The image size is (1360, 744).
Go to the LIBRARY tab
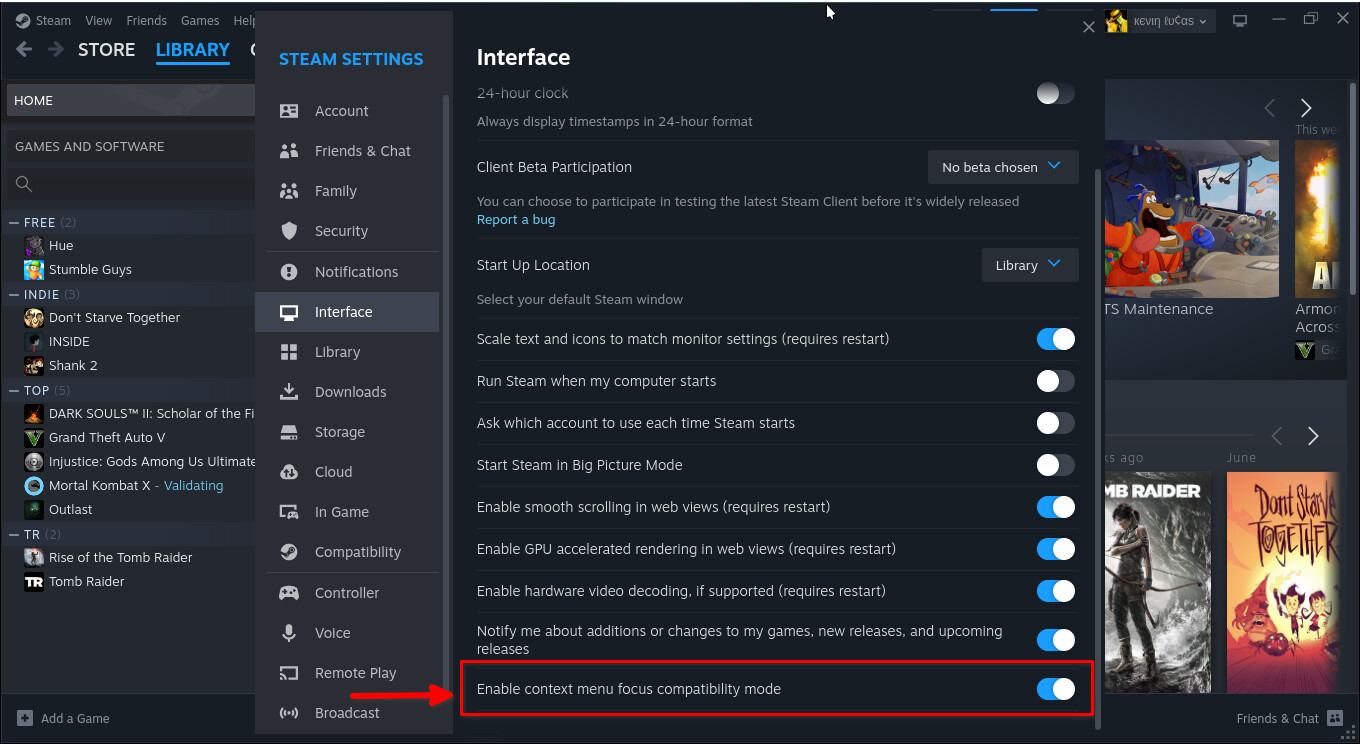pyautogui.click(x=193, y=50)
